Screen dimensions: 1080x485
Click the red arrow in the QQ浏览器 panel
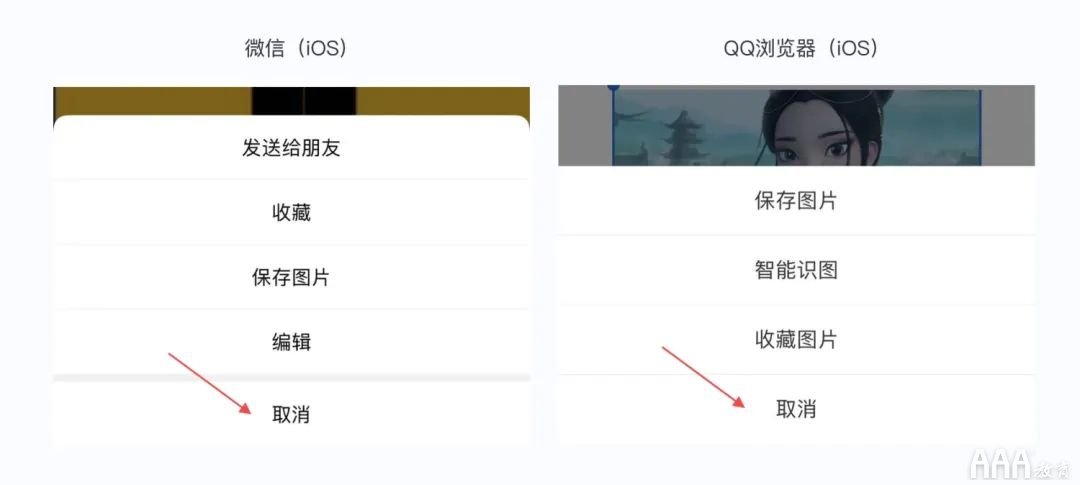pos(703,377)
